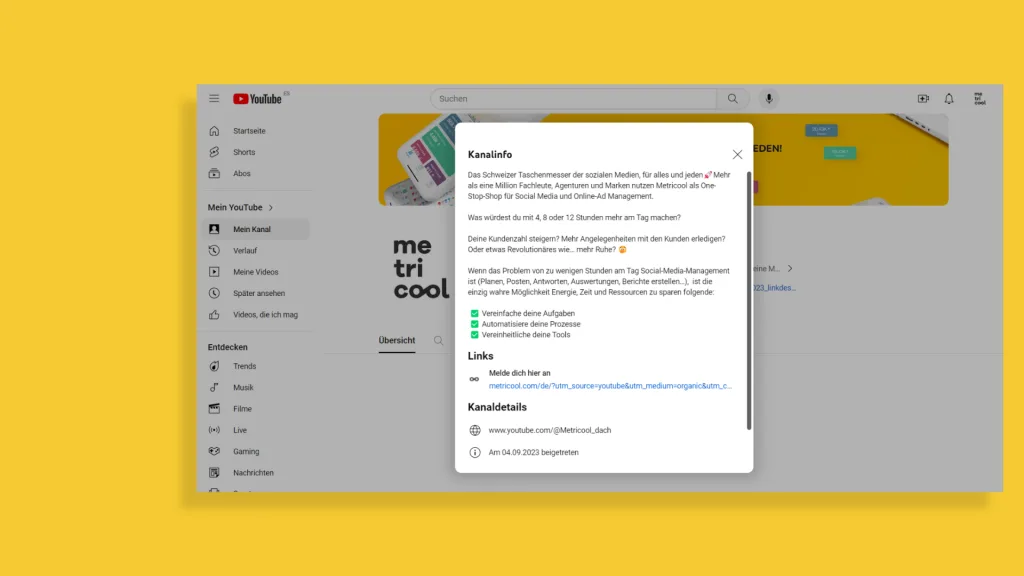Viewport: 1024px width, 576px height.
Task: Click the YouTube logo
Action: pyautogui.click(x=257, y=99)
